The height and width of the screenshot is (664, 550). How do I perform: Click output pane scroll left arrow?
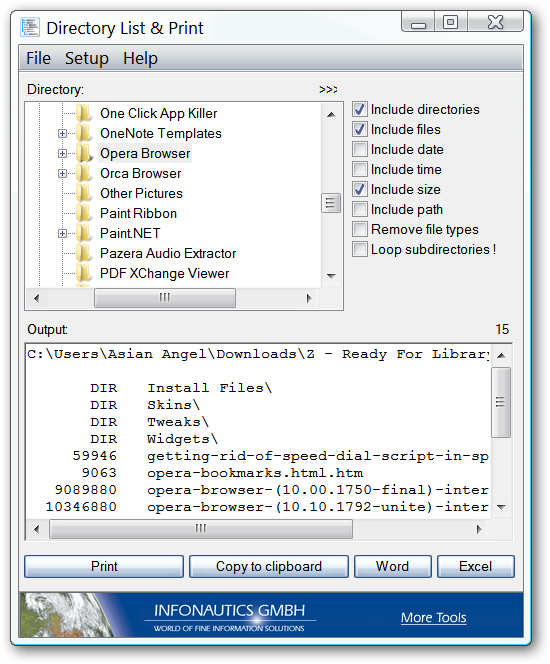point(36,529)
